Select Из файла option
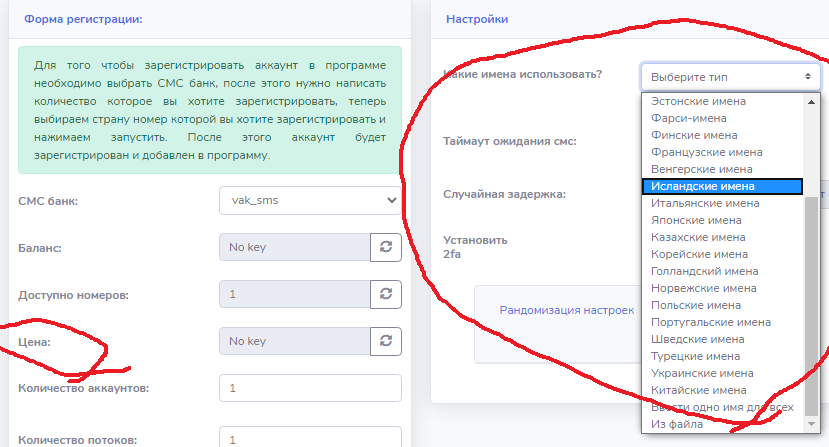Screen dimensions: 829x447 pyautogui.click(x=722, y=424)
